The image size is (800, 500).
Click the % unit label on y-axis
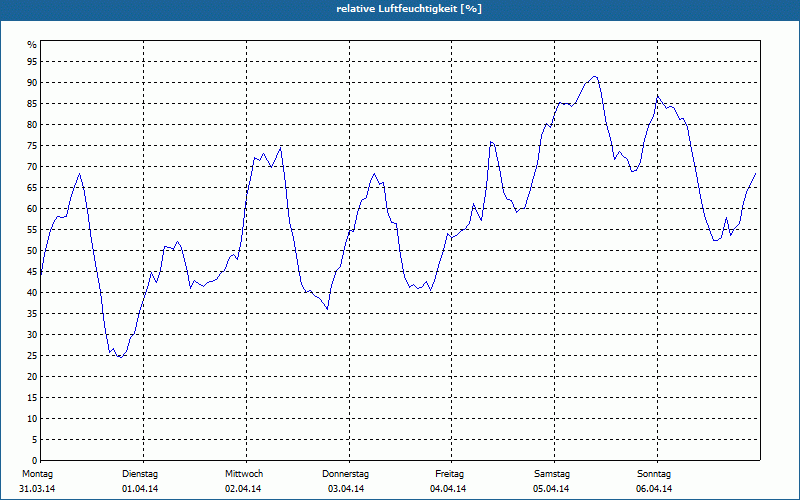(x=32, y=45)
